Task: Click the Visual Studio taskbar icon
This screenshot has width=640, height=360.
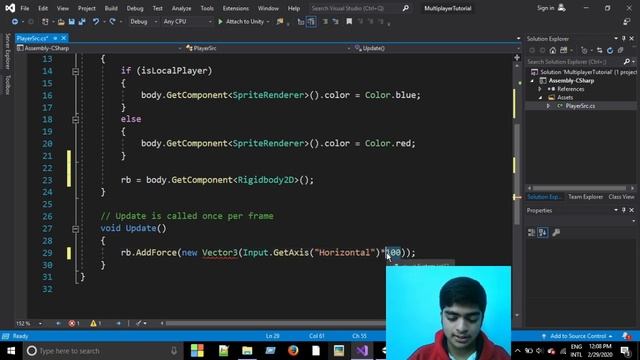Action: coord(362,351)
